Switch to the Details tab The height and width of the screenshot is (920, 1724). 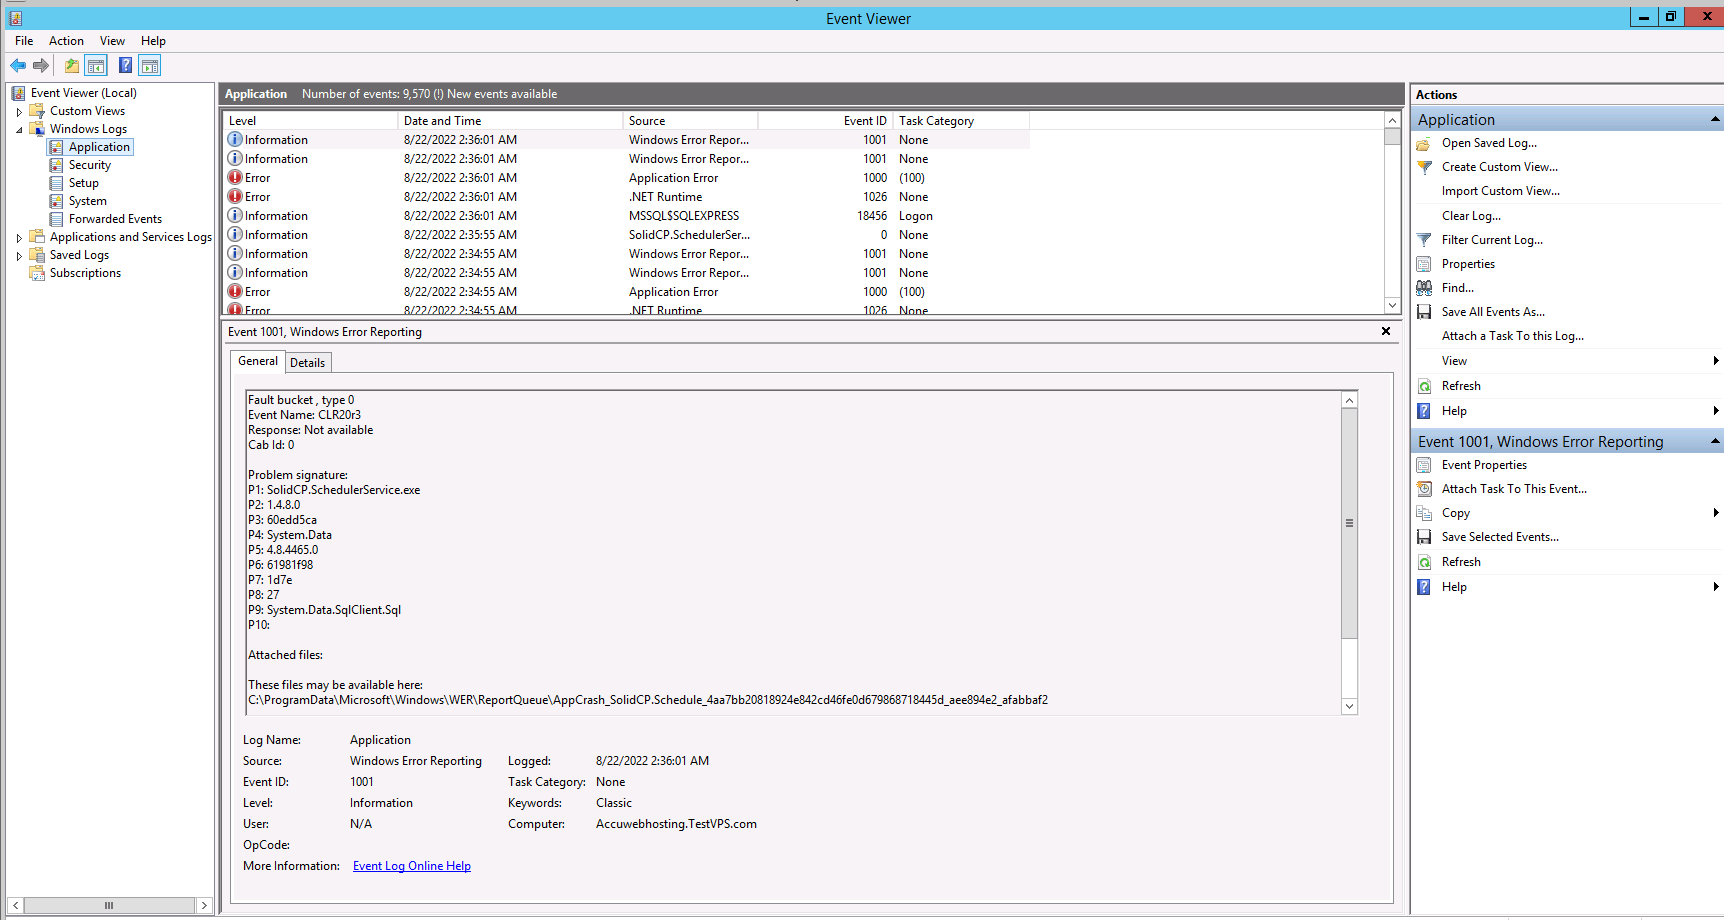pyautogui.click(x=307, y=361)
